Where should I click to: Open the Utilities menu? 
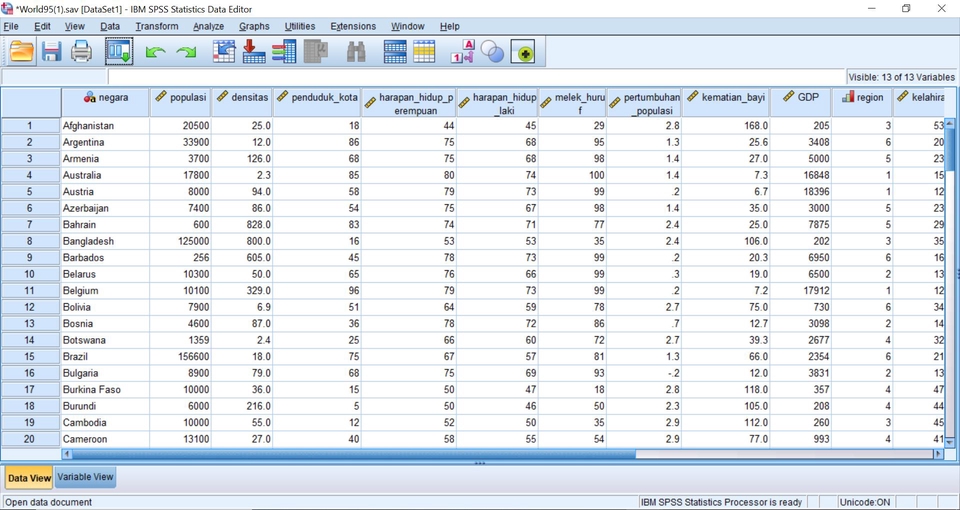(x=300, y=26)
